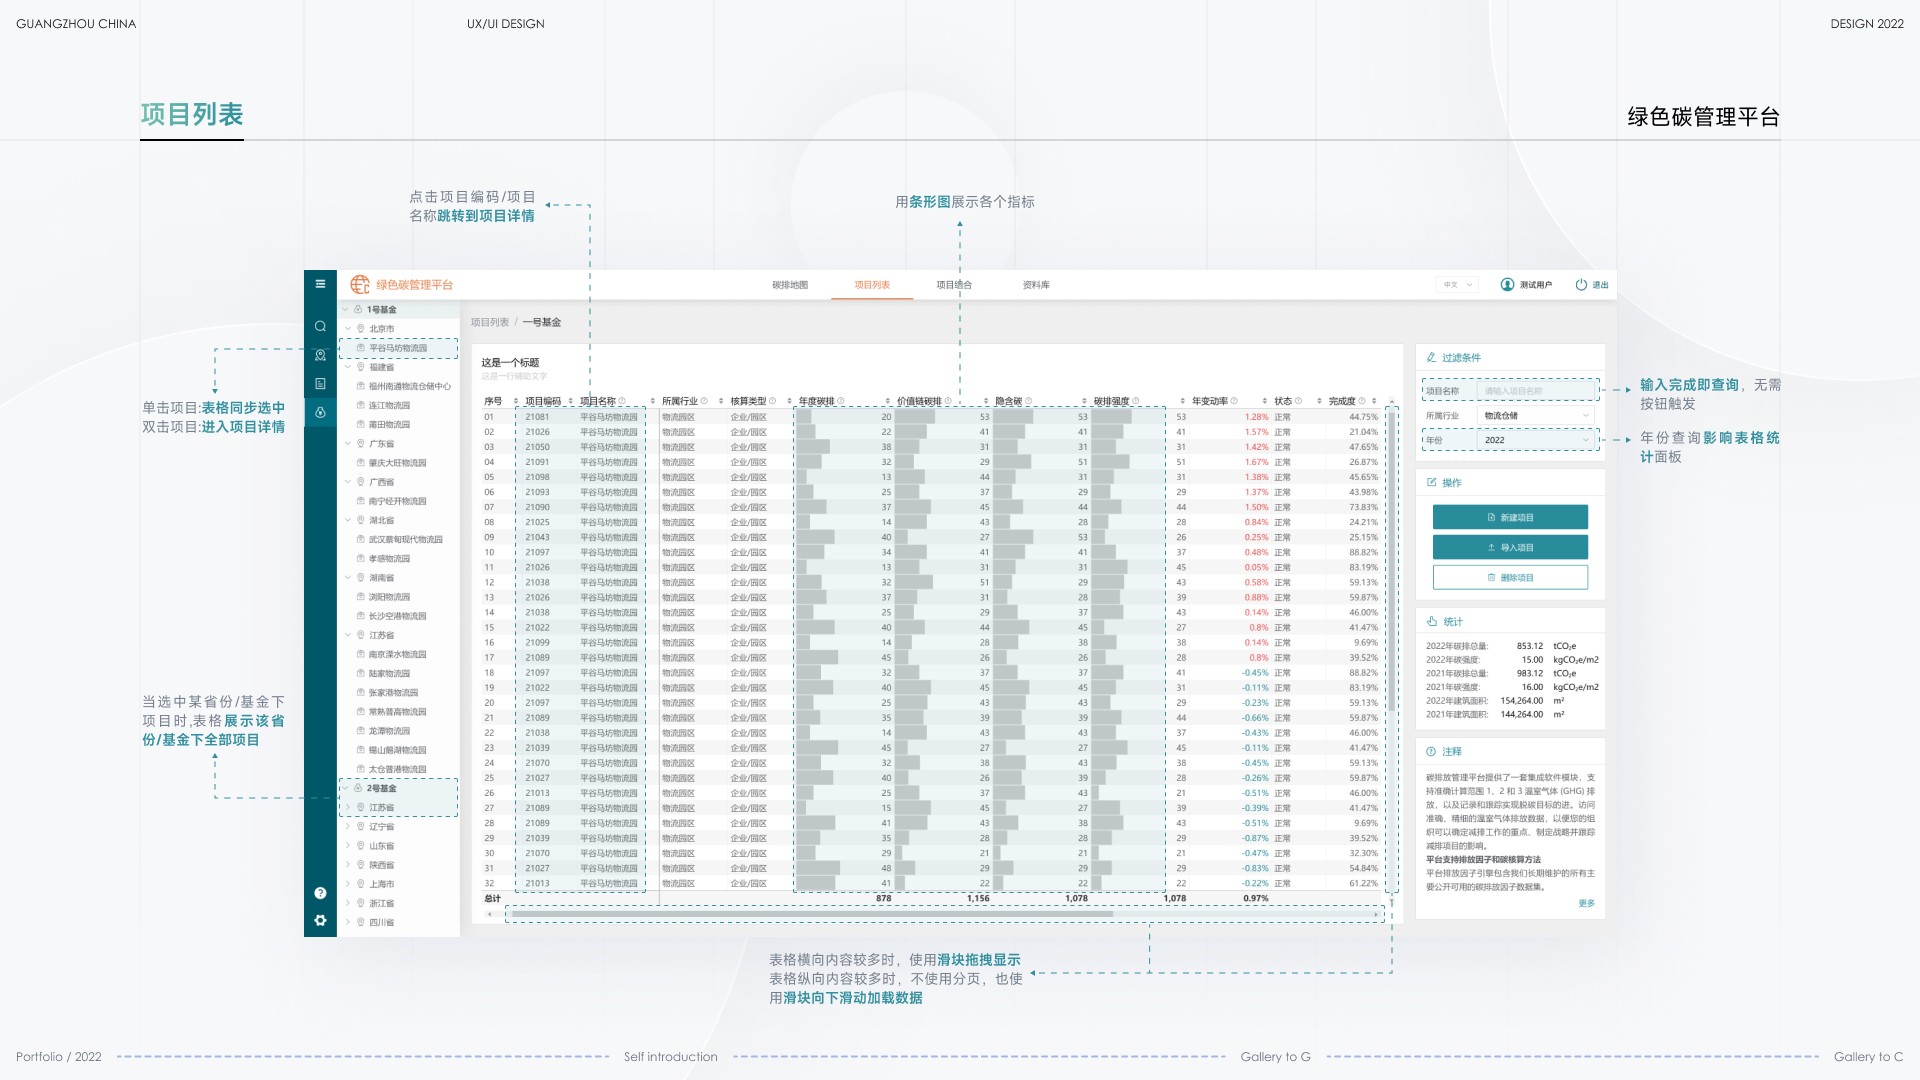This screenshot has height=1080, width=1920.
Task: Click the 删除项目 button
Action: click(1510, 577)
